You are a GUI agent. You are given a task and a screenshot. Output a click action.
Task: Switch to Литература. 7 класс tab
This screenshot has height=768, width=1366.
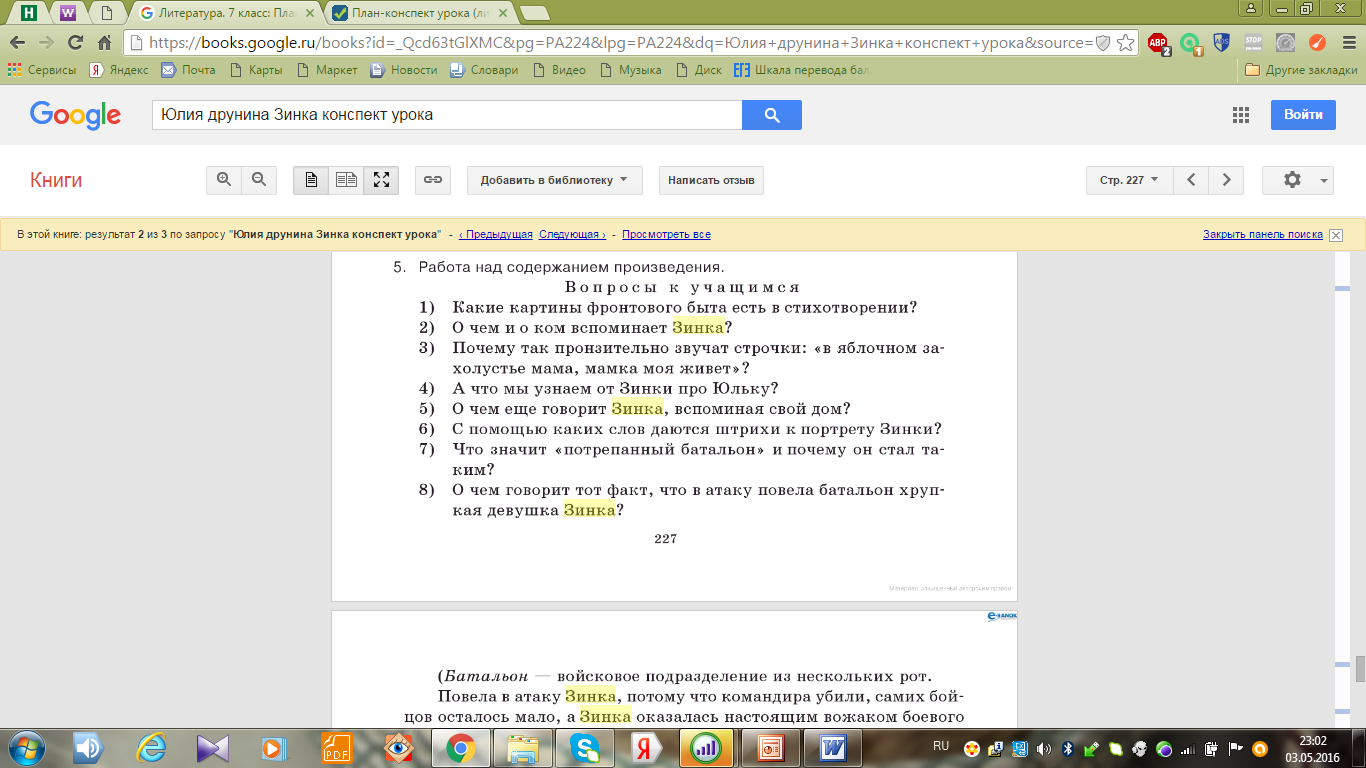pyautogui.click(x=226, y=13)
